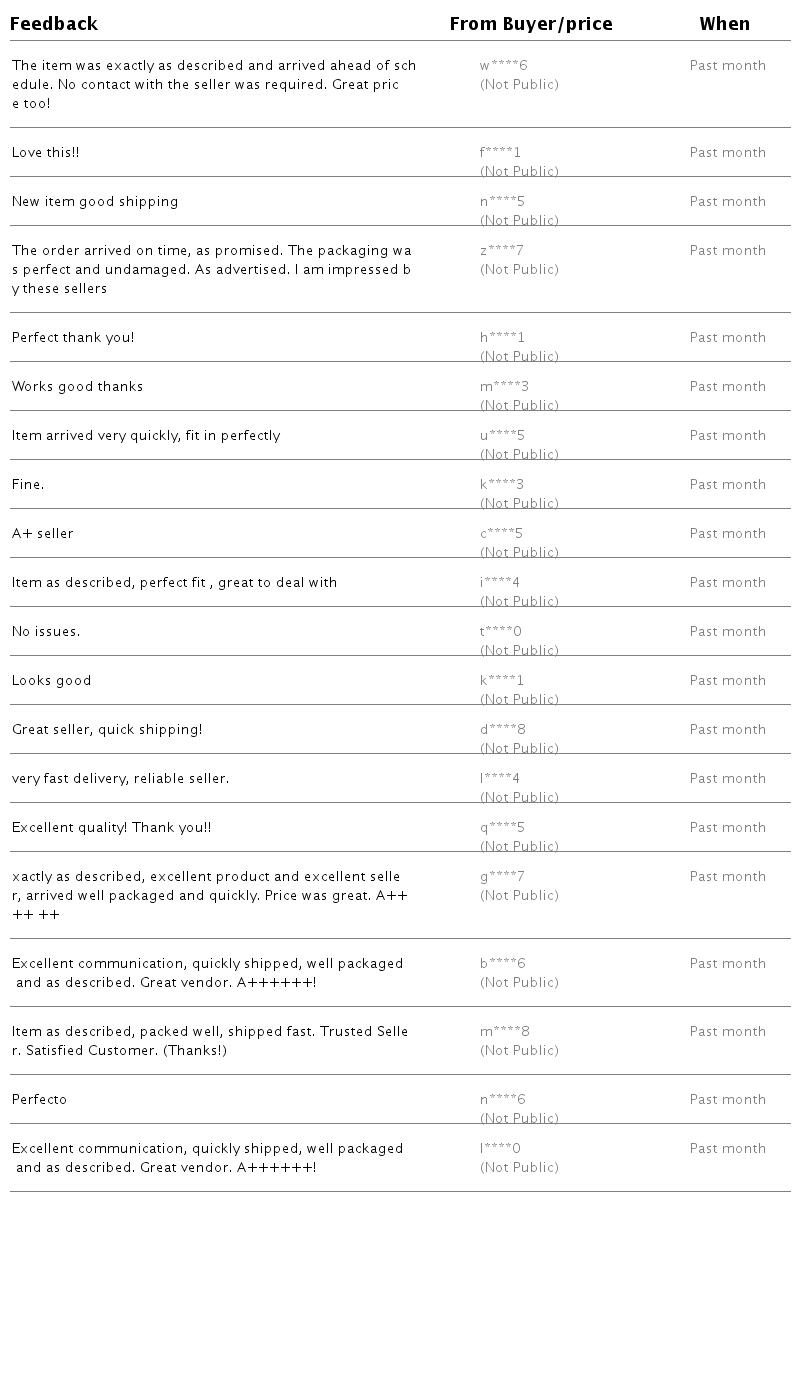Click the From Buyer/price column header
Viewport: 800px width, 1396px height.
530,24
